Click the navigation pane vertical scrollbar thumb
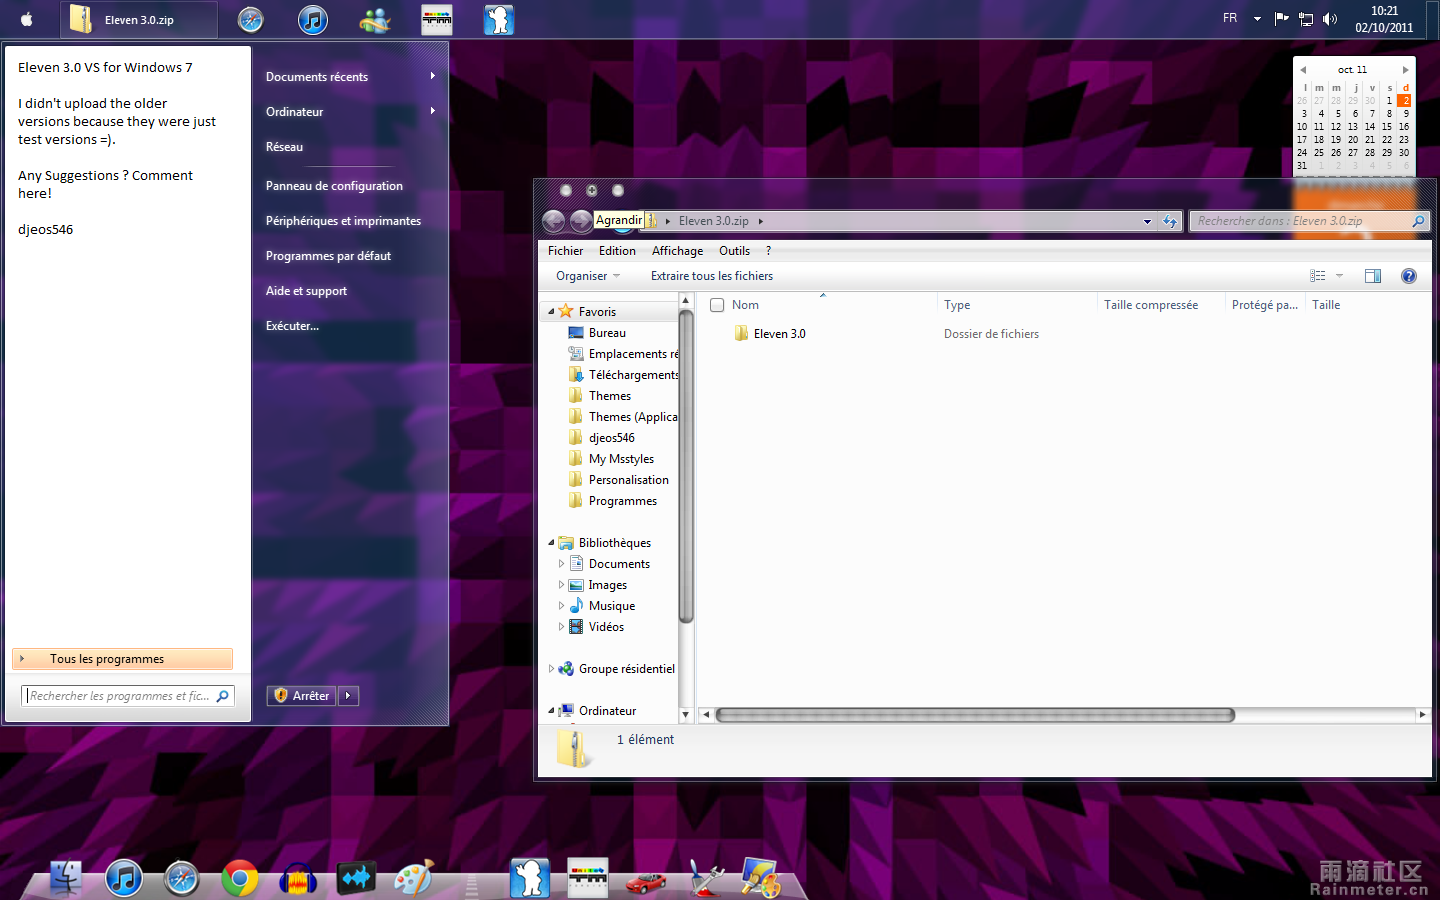This screenshot has width=1440, height=900. point(686,466)
